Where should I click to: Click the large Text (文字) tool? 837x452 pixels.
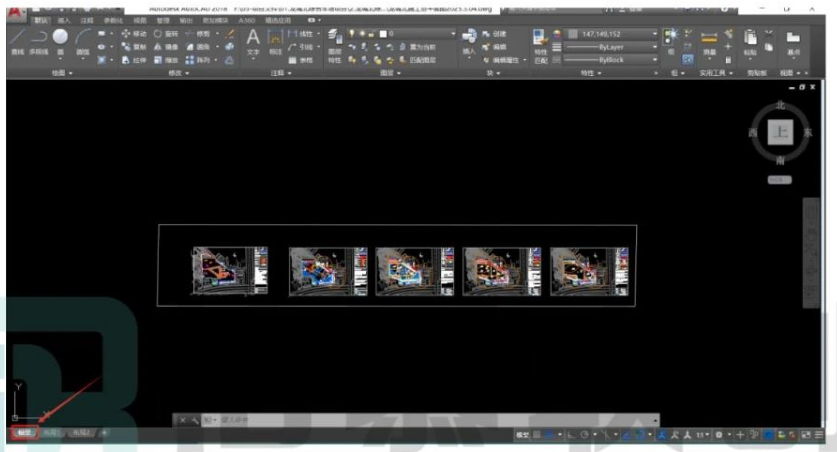point(253,42)
